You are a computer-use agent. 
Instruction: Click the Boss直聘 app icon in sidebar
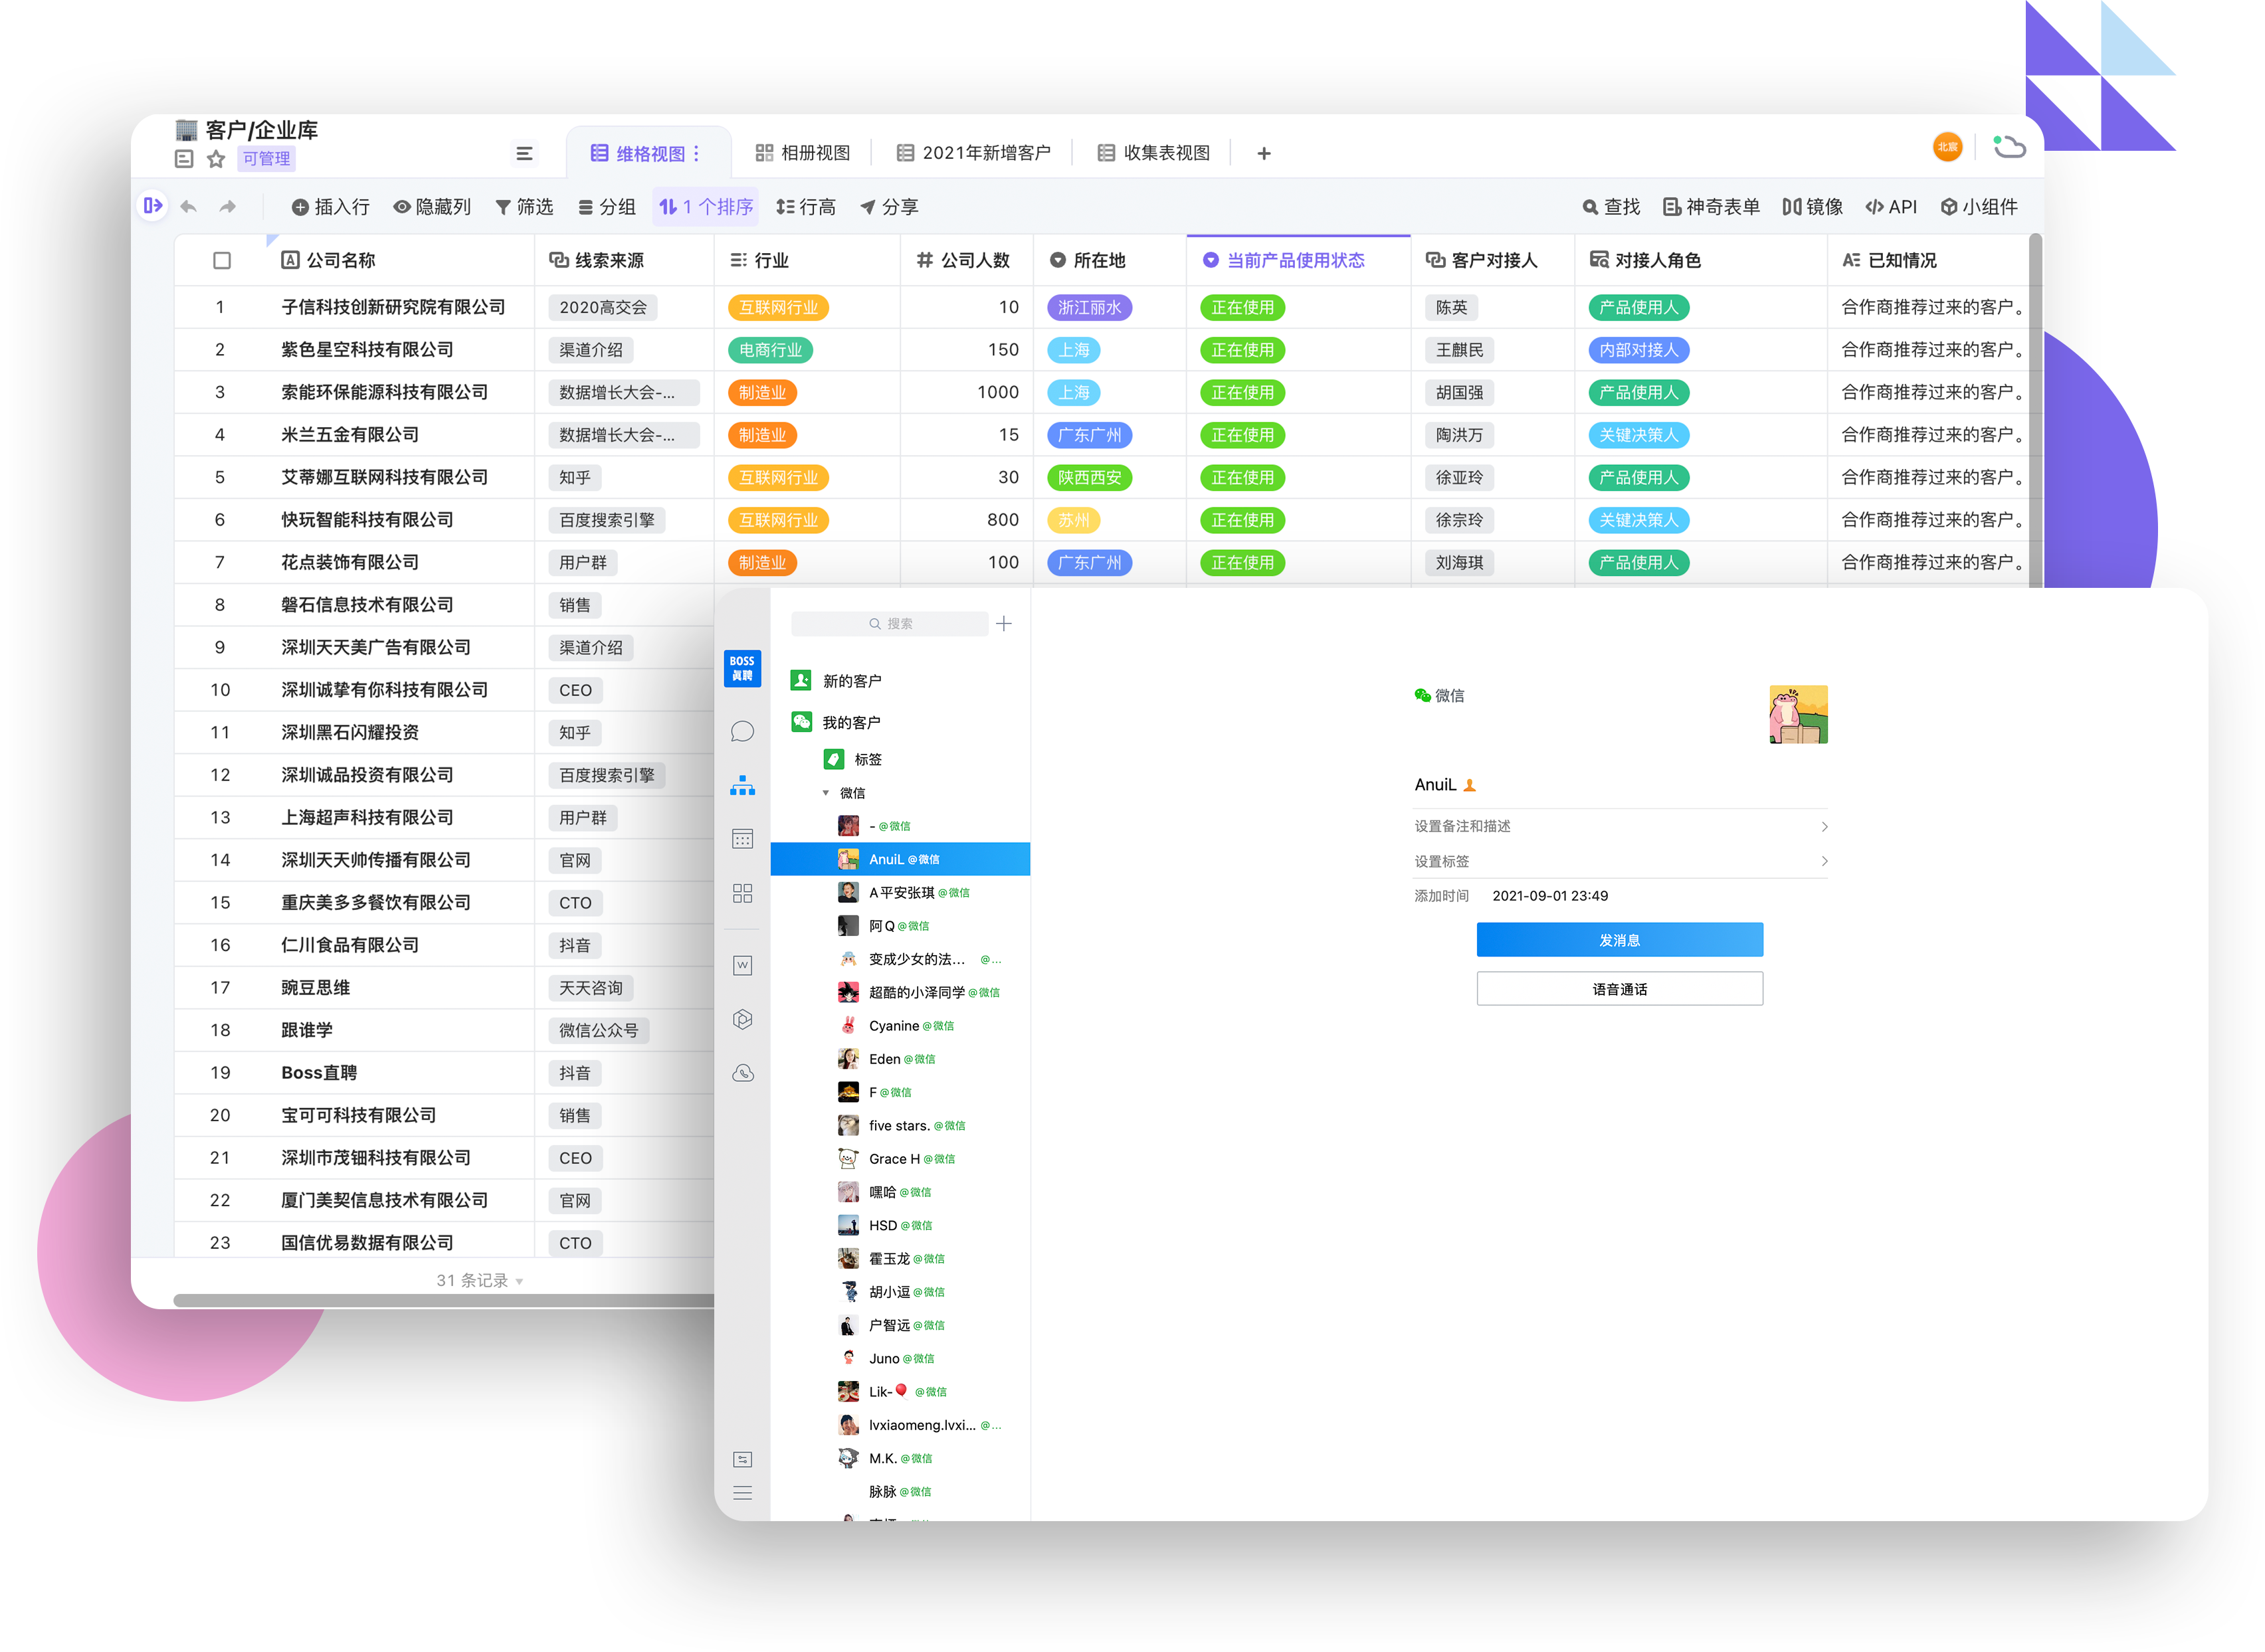click(742, 668)
